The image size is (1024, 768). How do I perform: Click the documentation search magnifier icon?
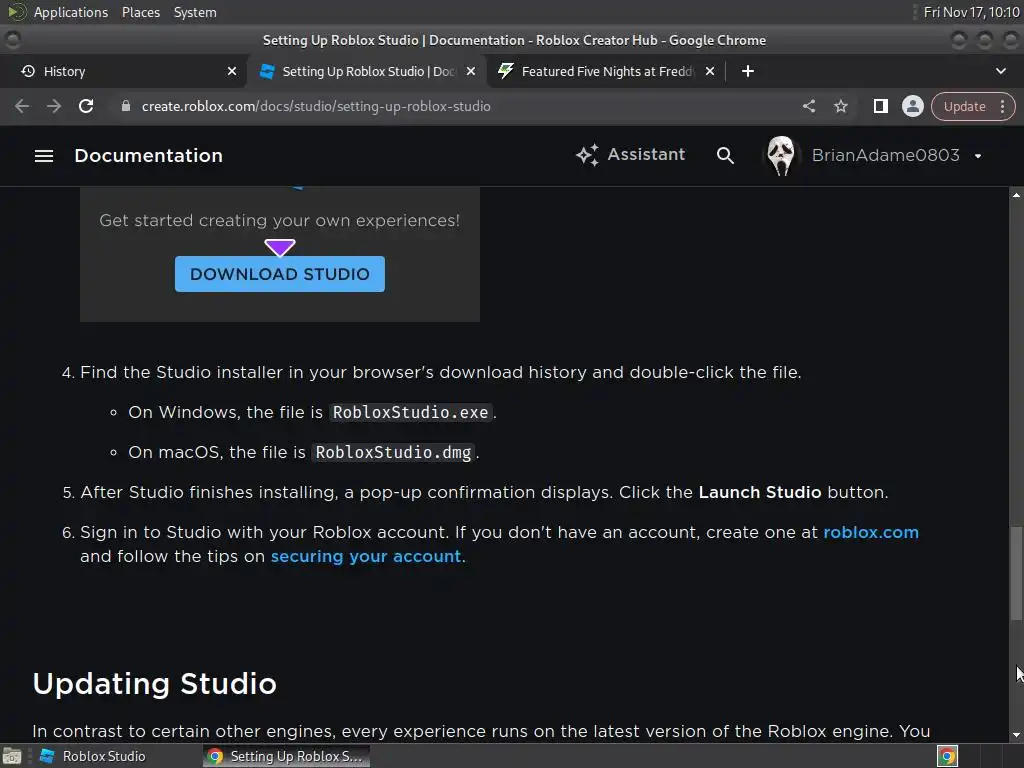click(725, 155)
